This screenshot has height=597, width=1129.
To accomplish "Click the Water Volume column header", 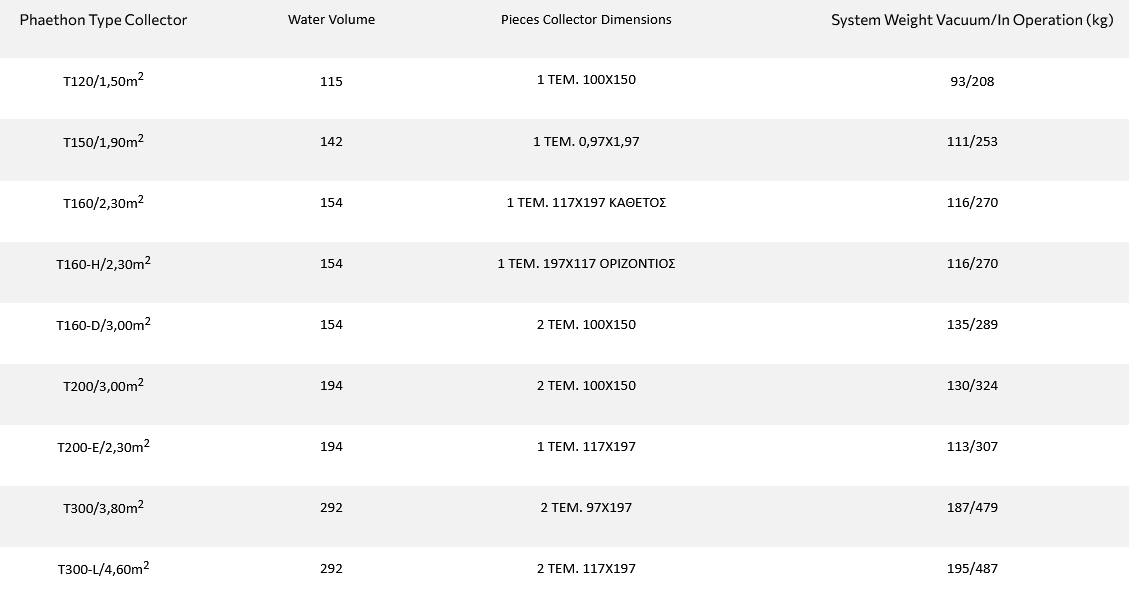I will [331, 20].
